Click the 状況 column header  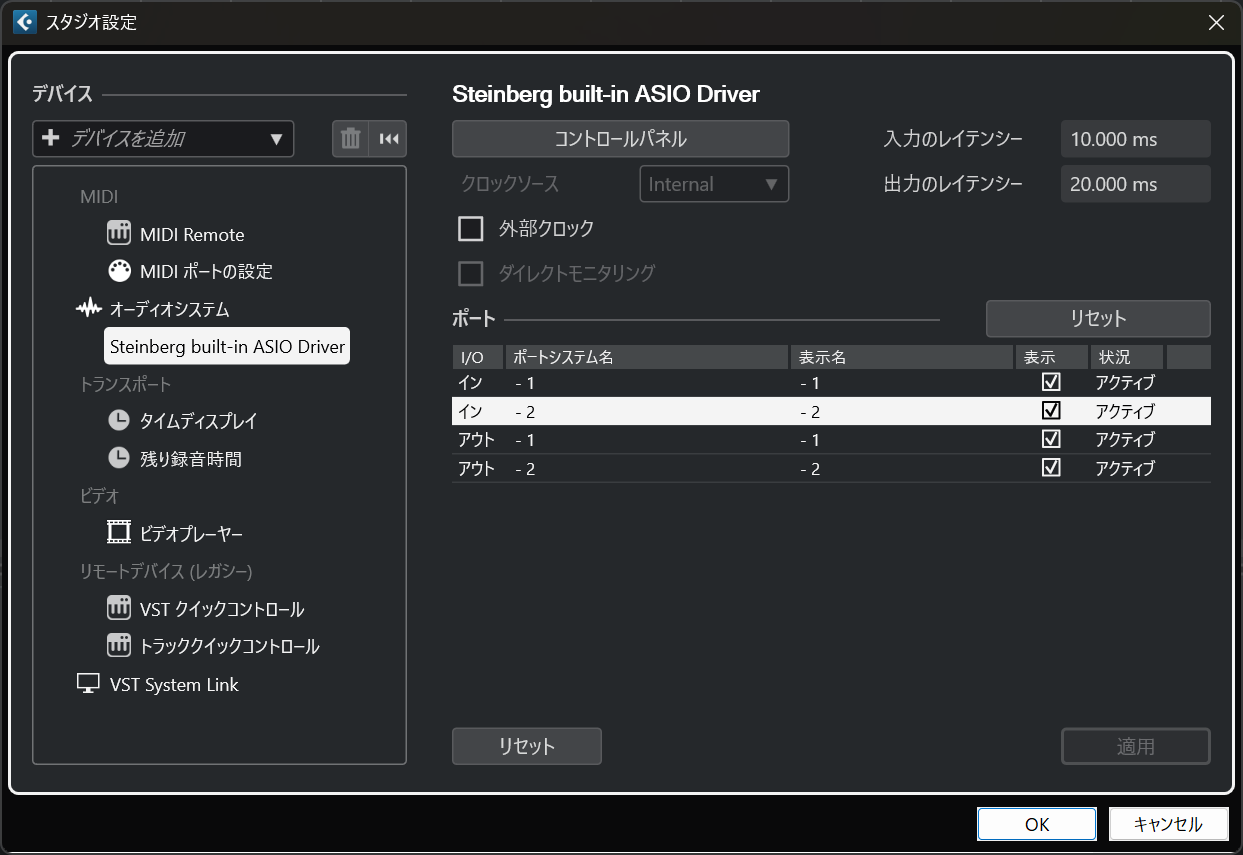click(1127, 357)
